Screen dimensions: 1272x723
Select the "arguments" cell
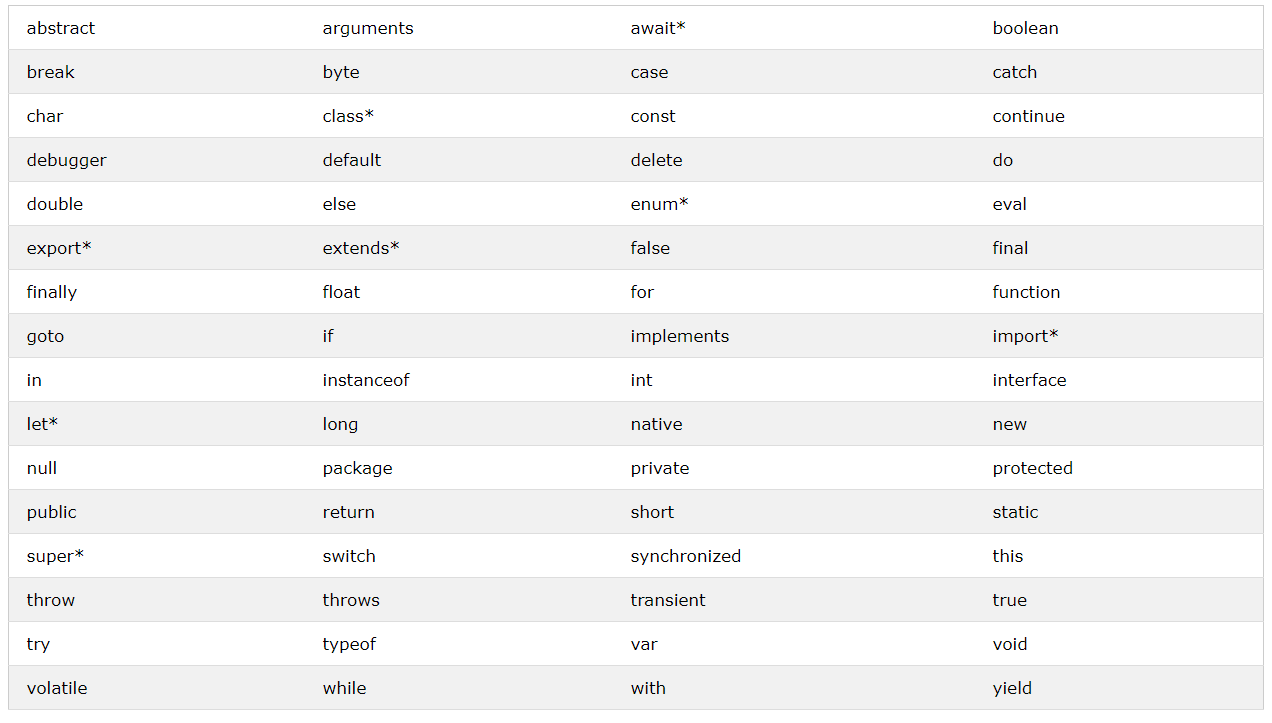tap(368, 28)
